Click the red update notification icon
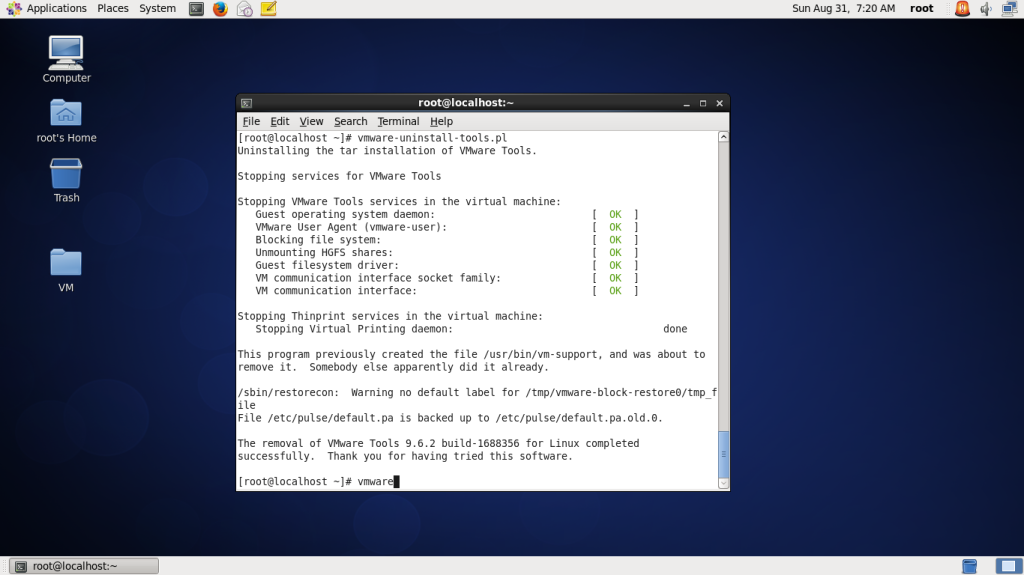The height and width of the screenshot is (575, 1024). (x=962, y=8)
